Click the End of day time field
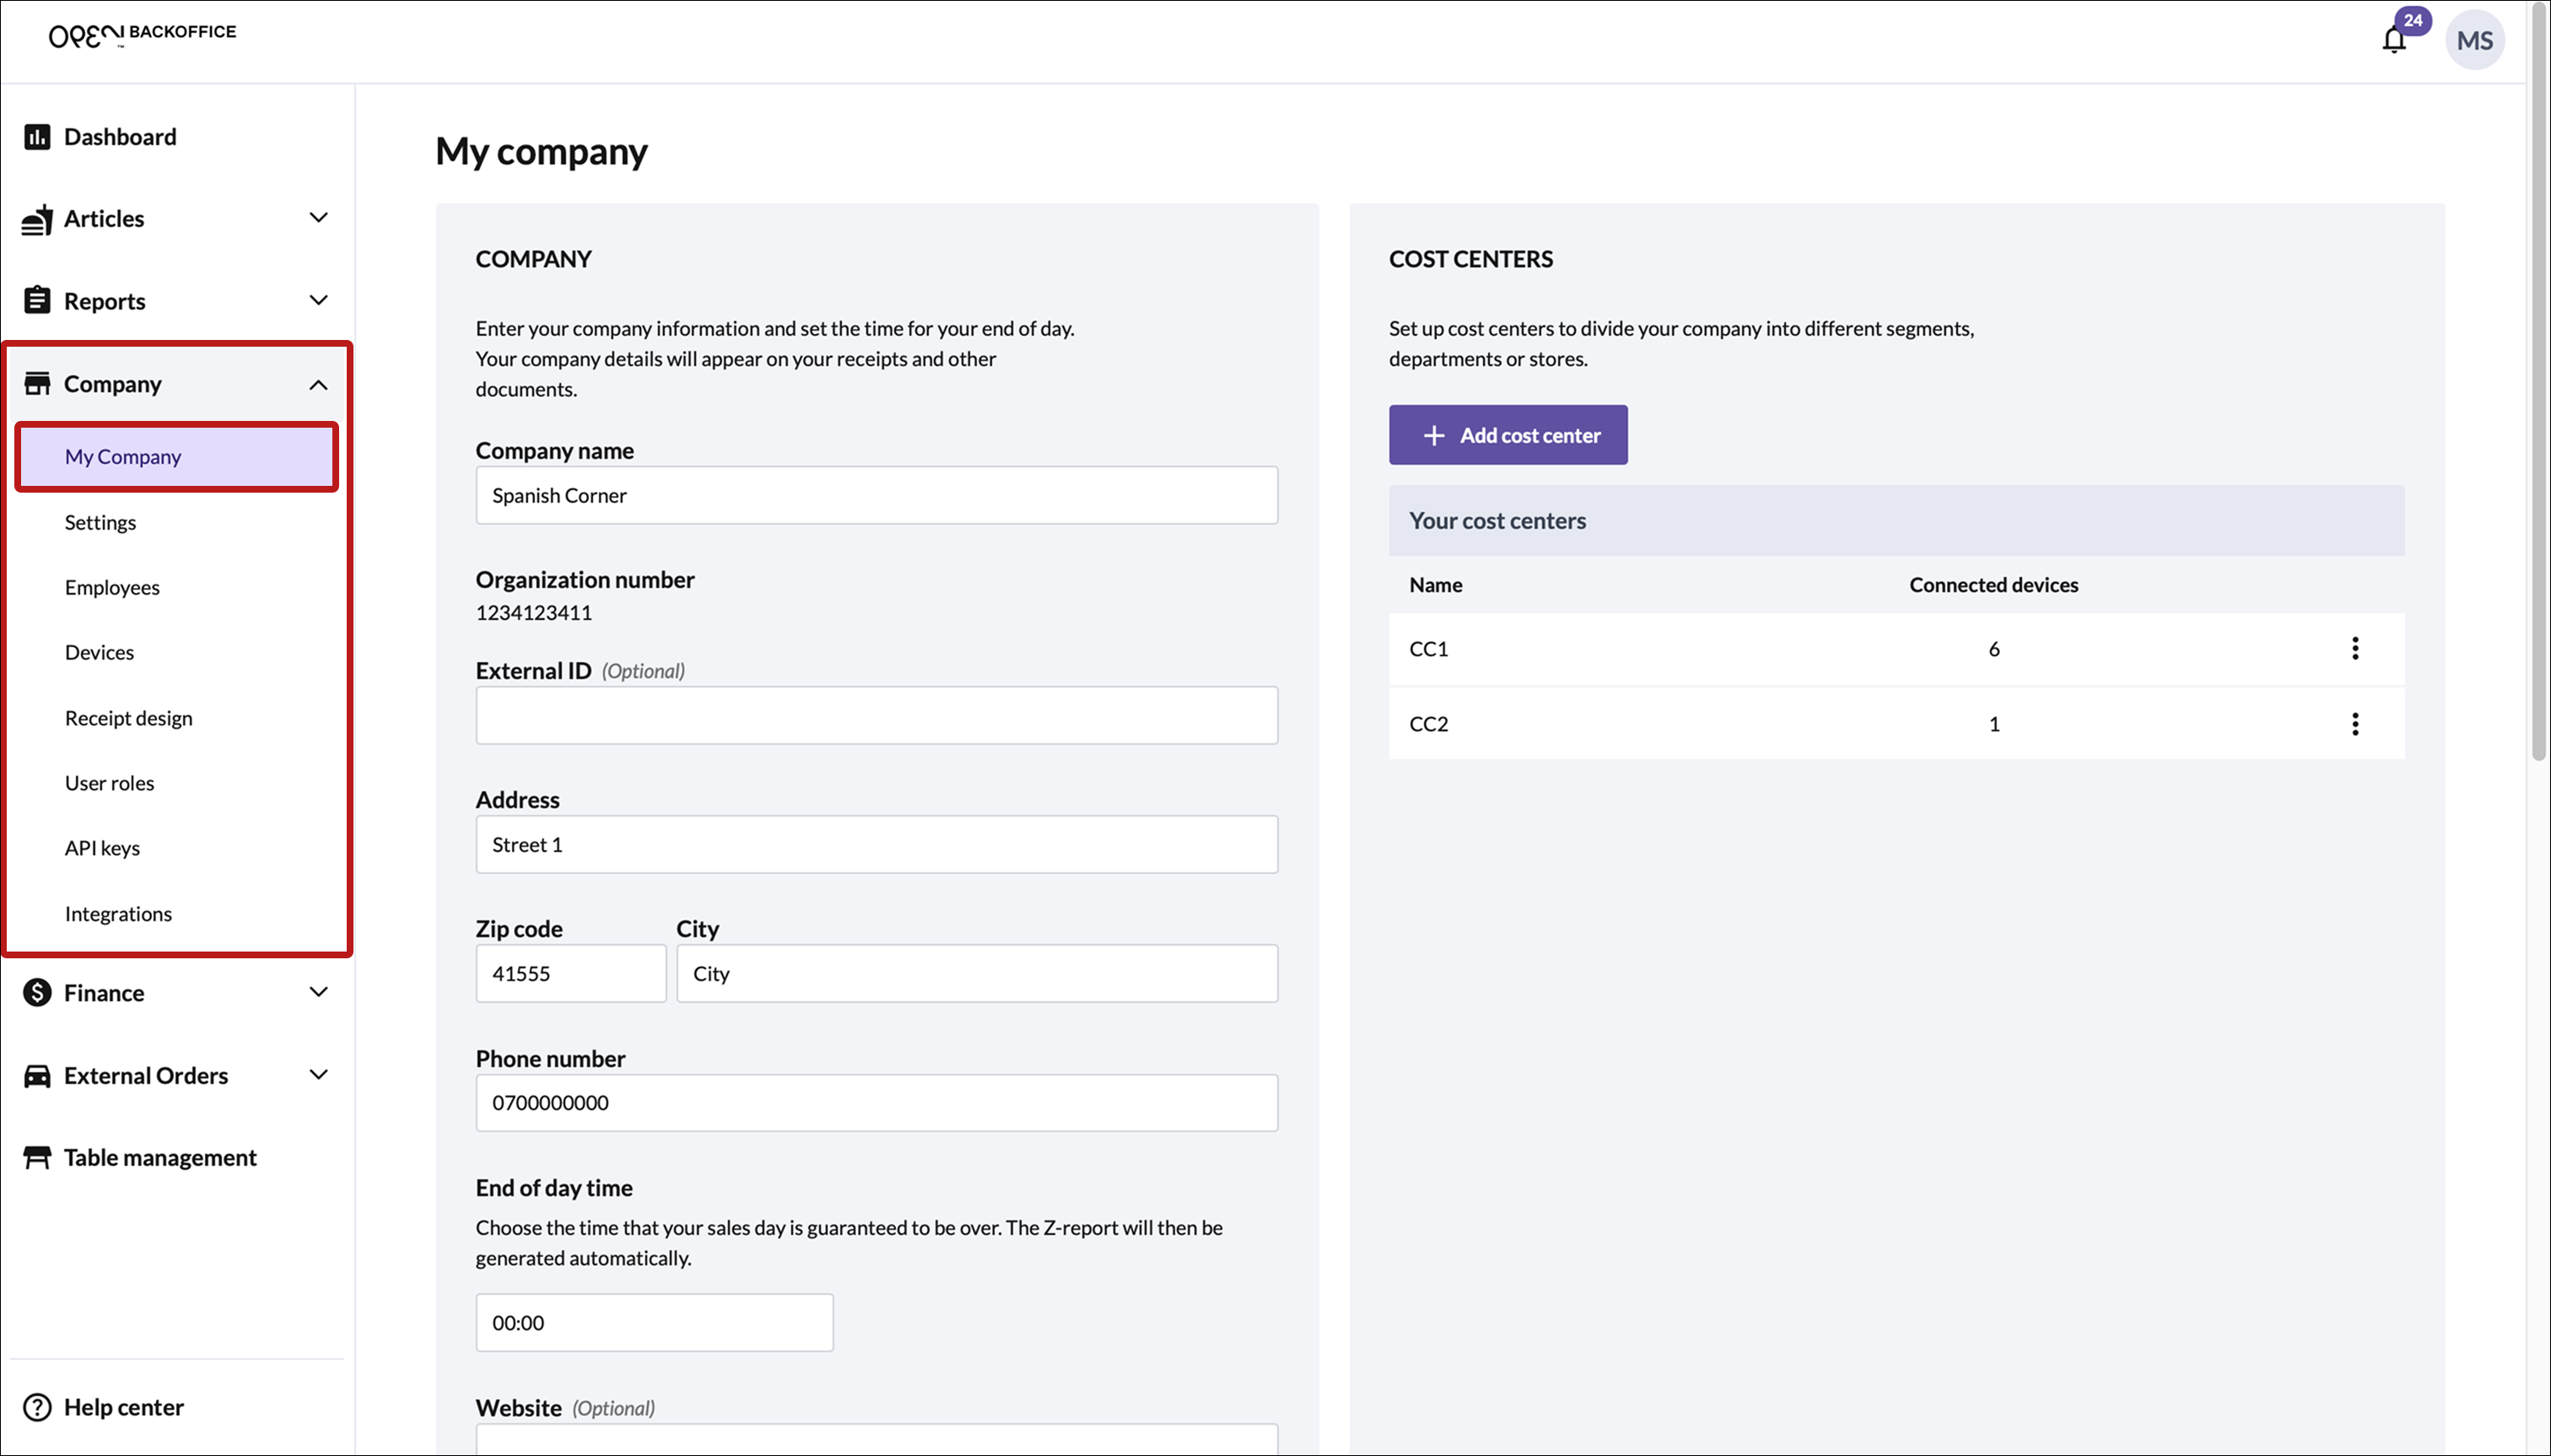 (654, 1322)
